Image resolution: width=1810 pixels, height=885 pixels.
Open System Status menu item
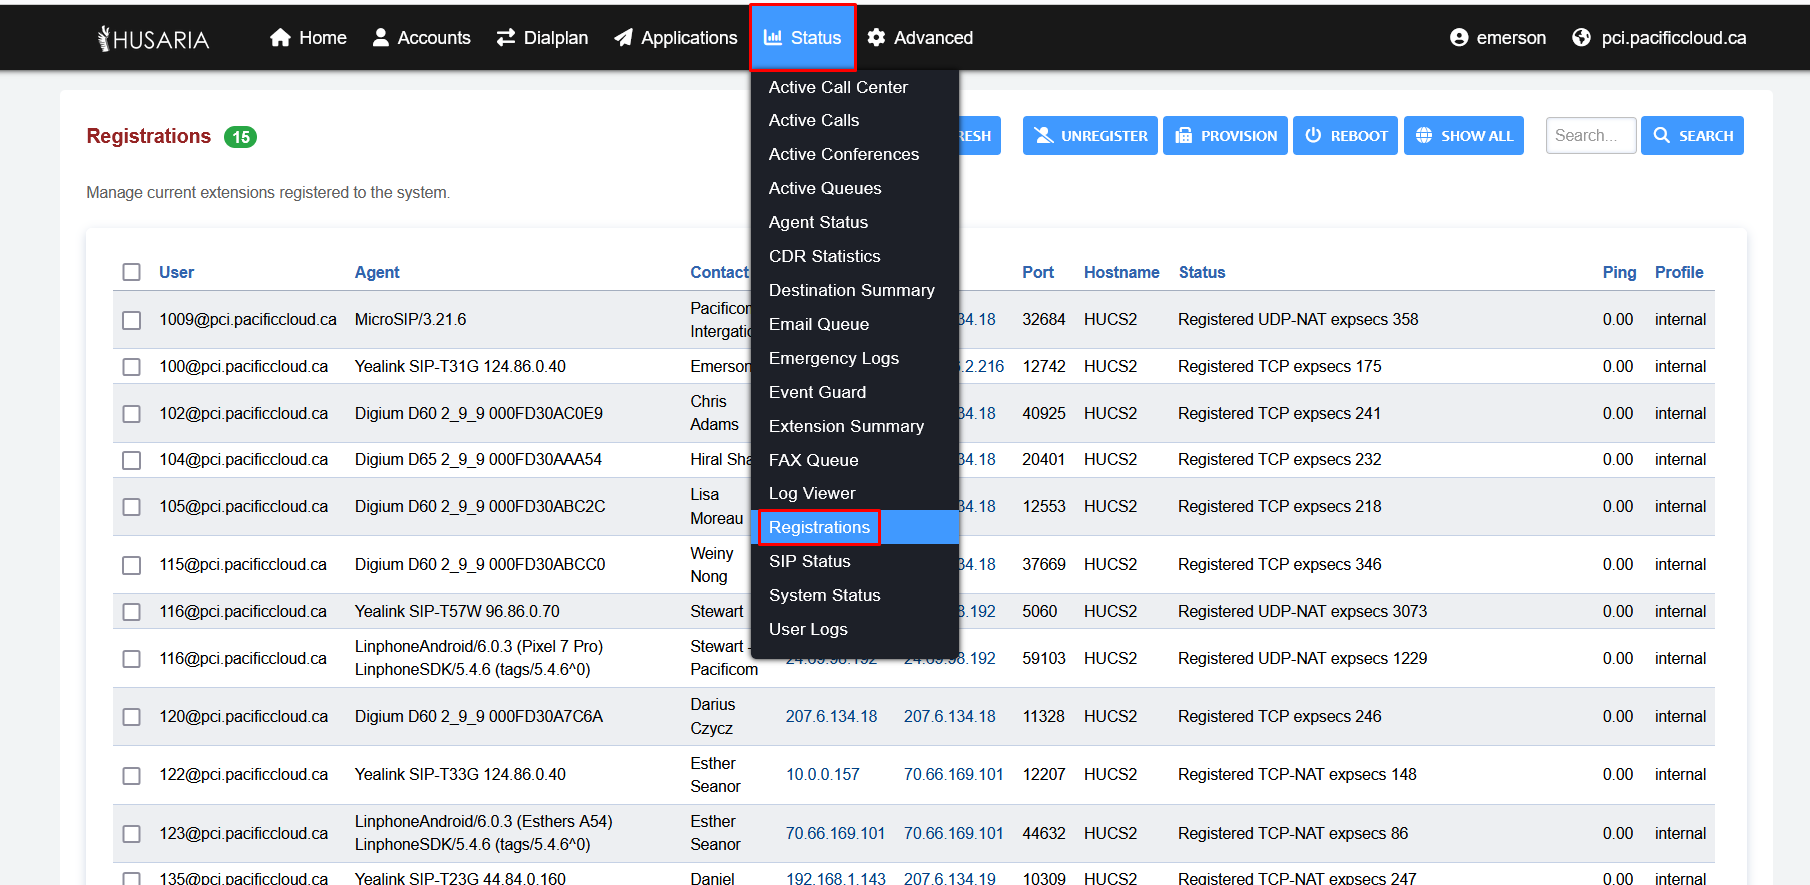pos(855,595)
